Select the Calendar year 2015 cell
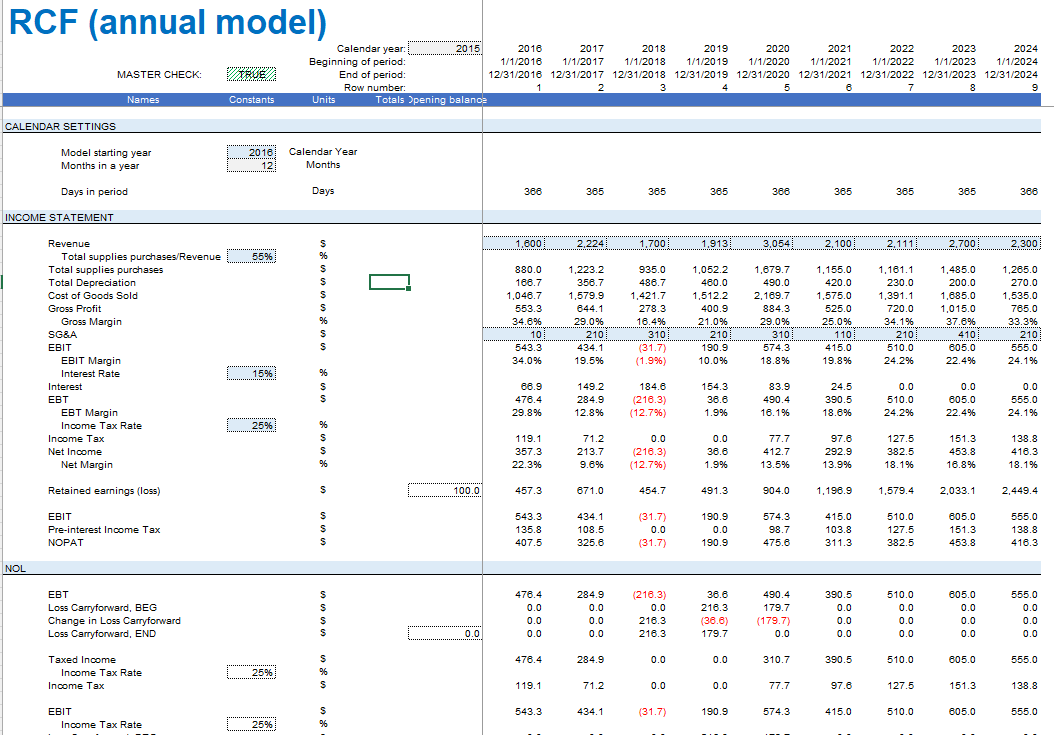 coord(445,48)
